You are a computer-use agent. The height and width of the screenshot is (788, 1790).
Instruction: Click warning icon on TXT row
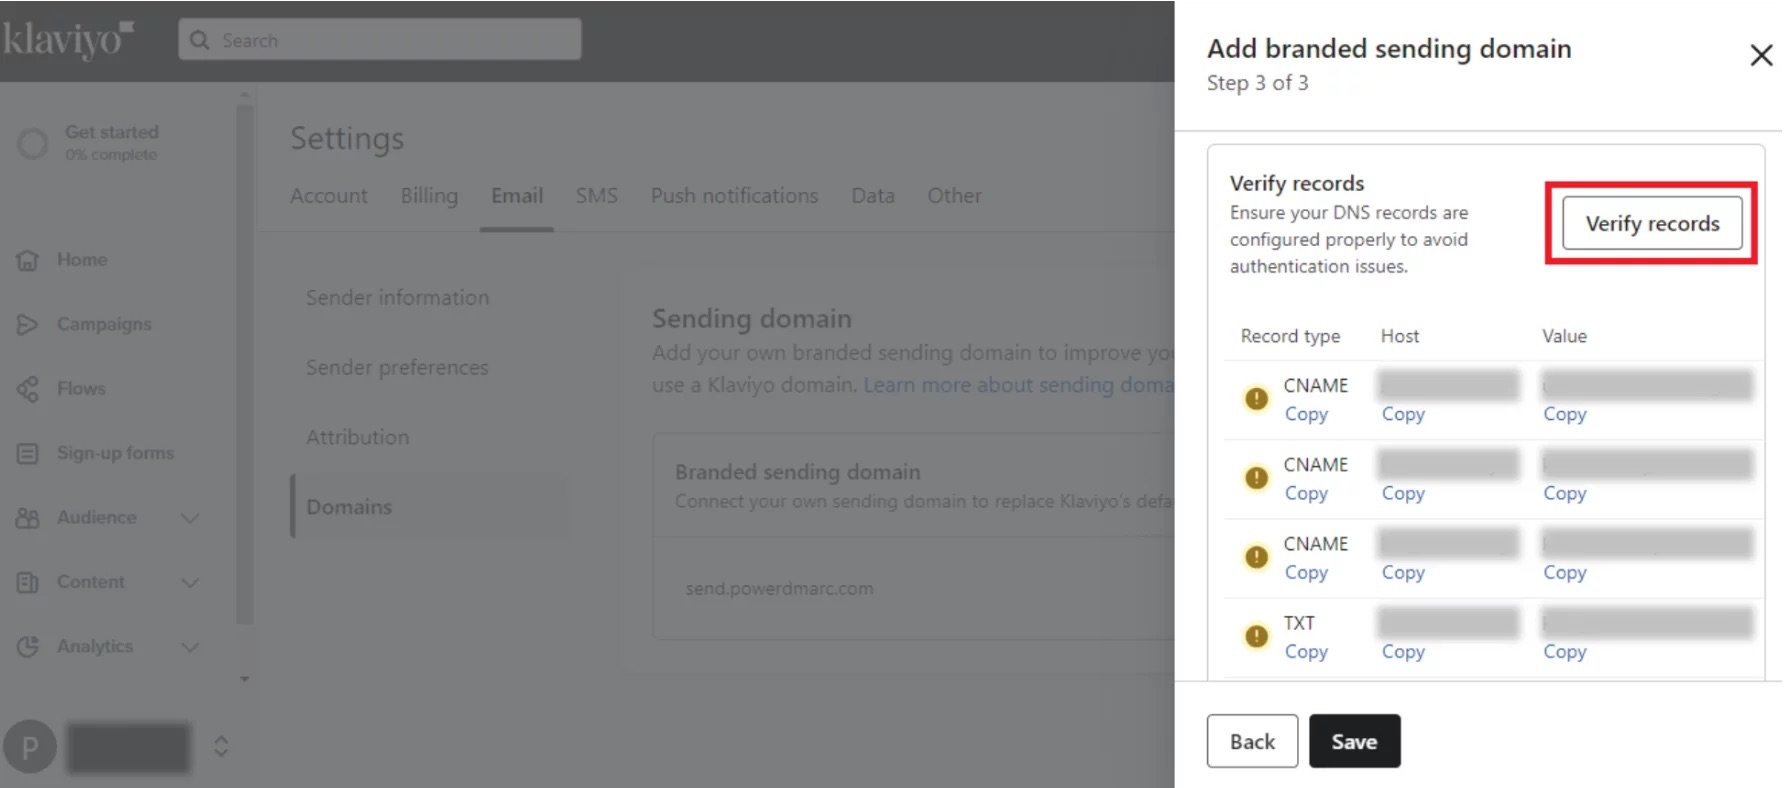pos(1256,636)
